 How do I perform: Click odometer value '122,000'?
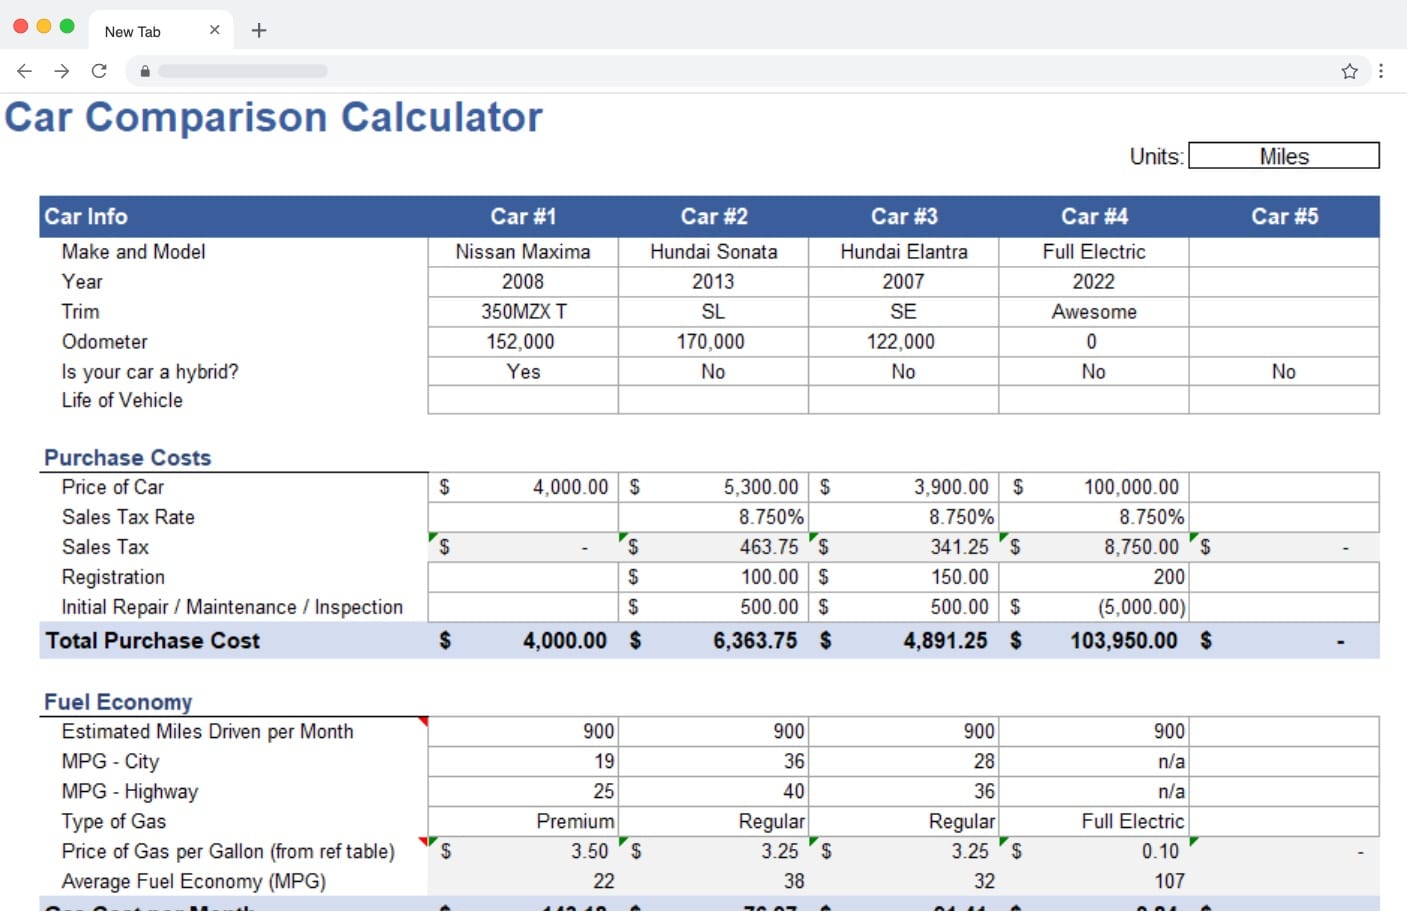[x=904, y=342]
